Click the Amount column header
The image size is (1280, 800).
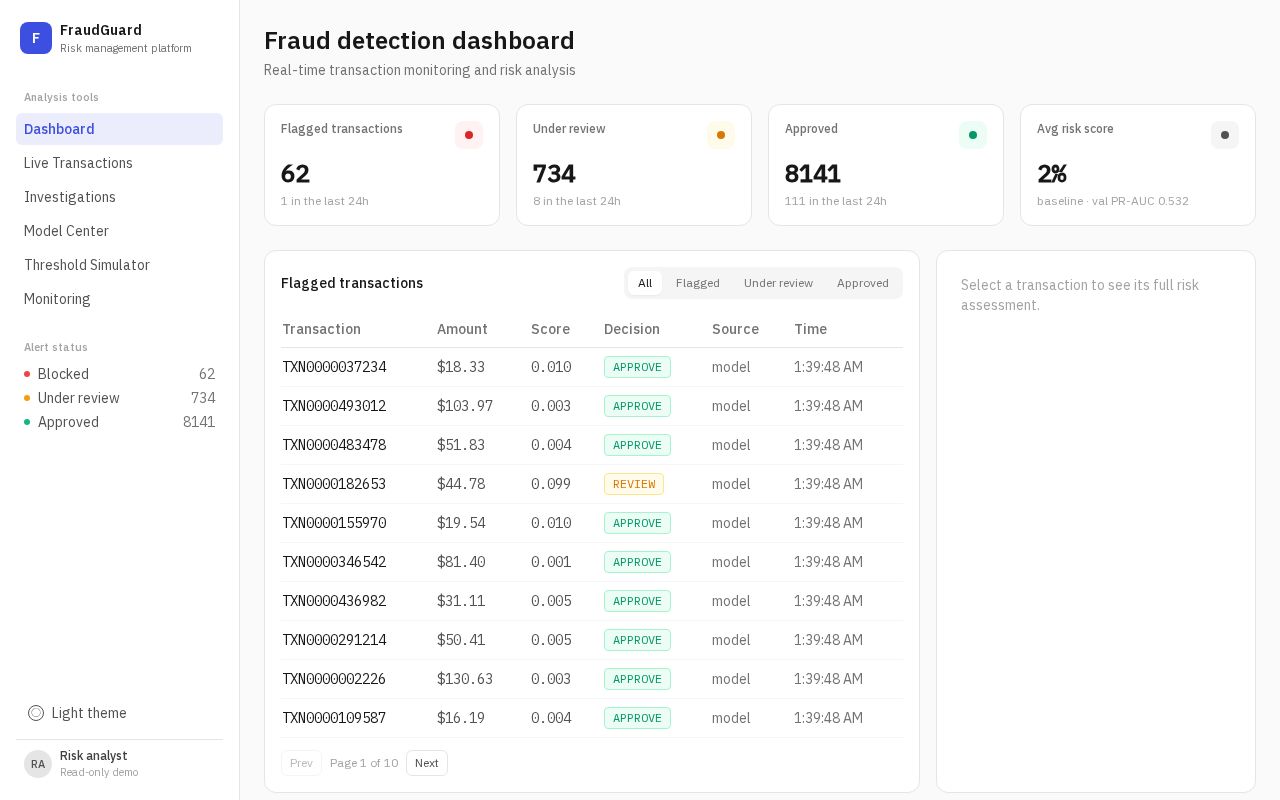pyautogui.click(x=462, y=329)
